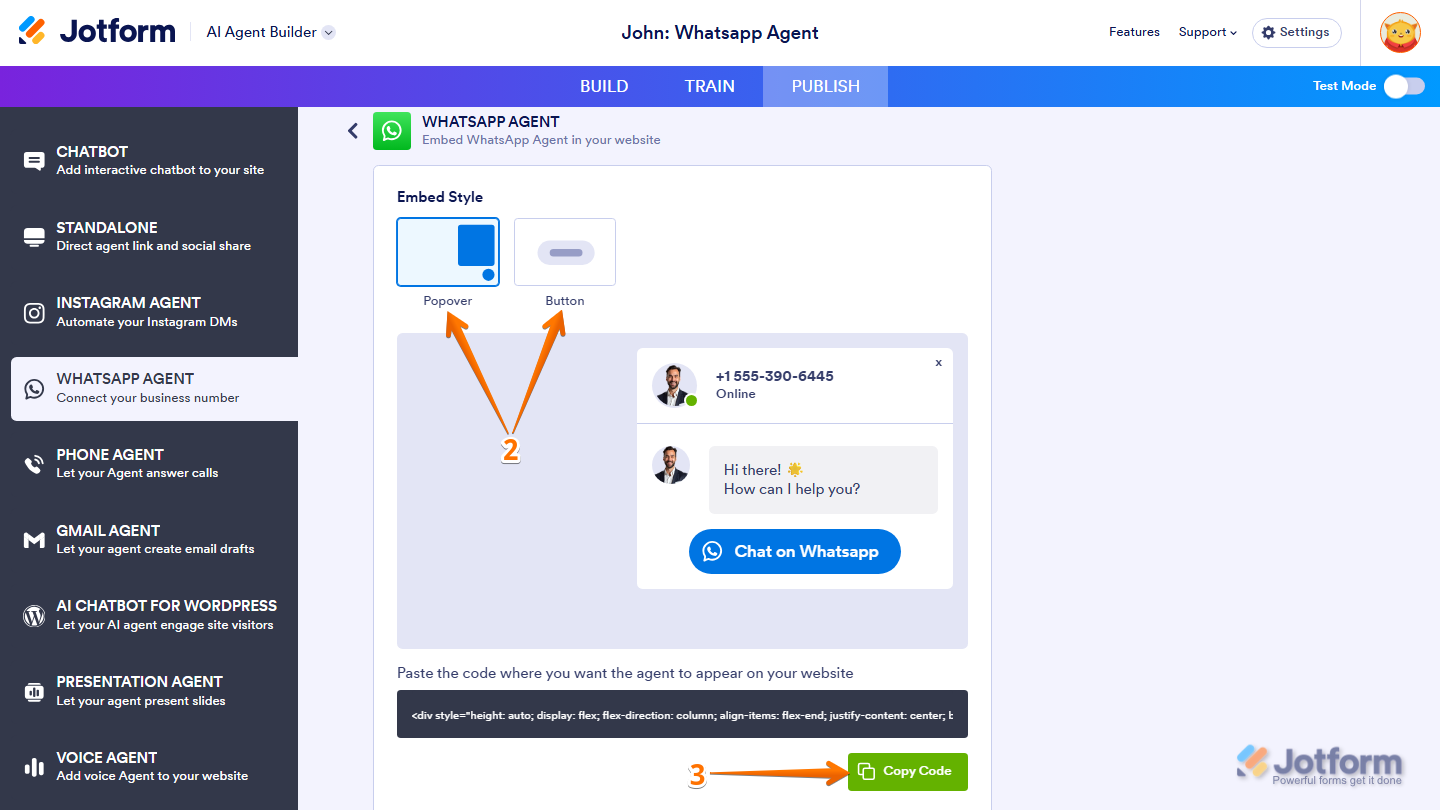The image size is (1440, 810).
Task: Toggle the Test Mode switch
Action: pyautogui.click(x=1404, y=86)
